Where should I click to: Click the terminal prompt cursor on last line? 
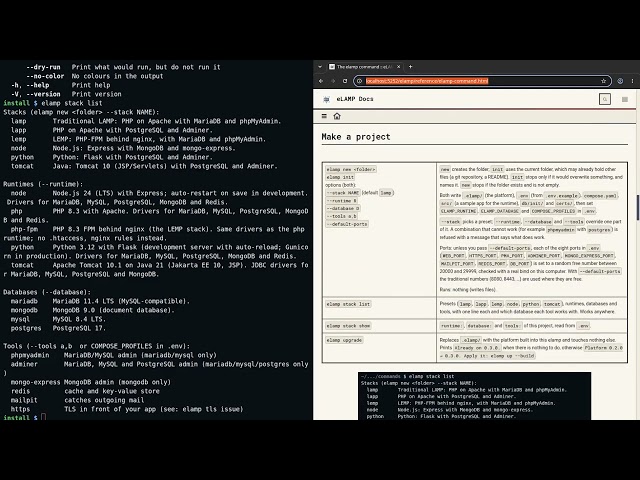pos(43,417)
